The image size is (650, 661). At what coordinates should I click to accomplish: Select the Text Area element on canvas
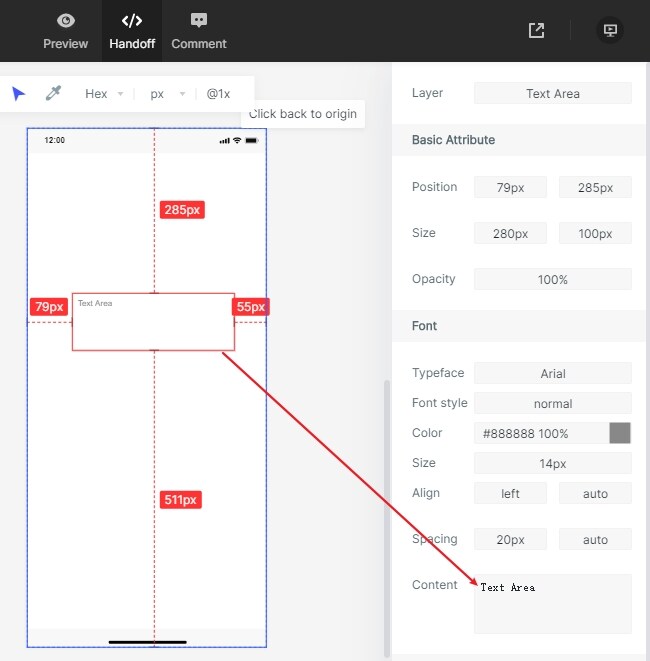tap(153, 322)
